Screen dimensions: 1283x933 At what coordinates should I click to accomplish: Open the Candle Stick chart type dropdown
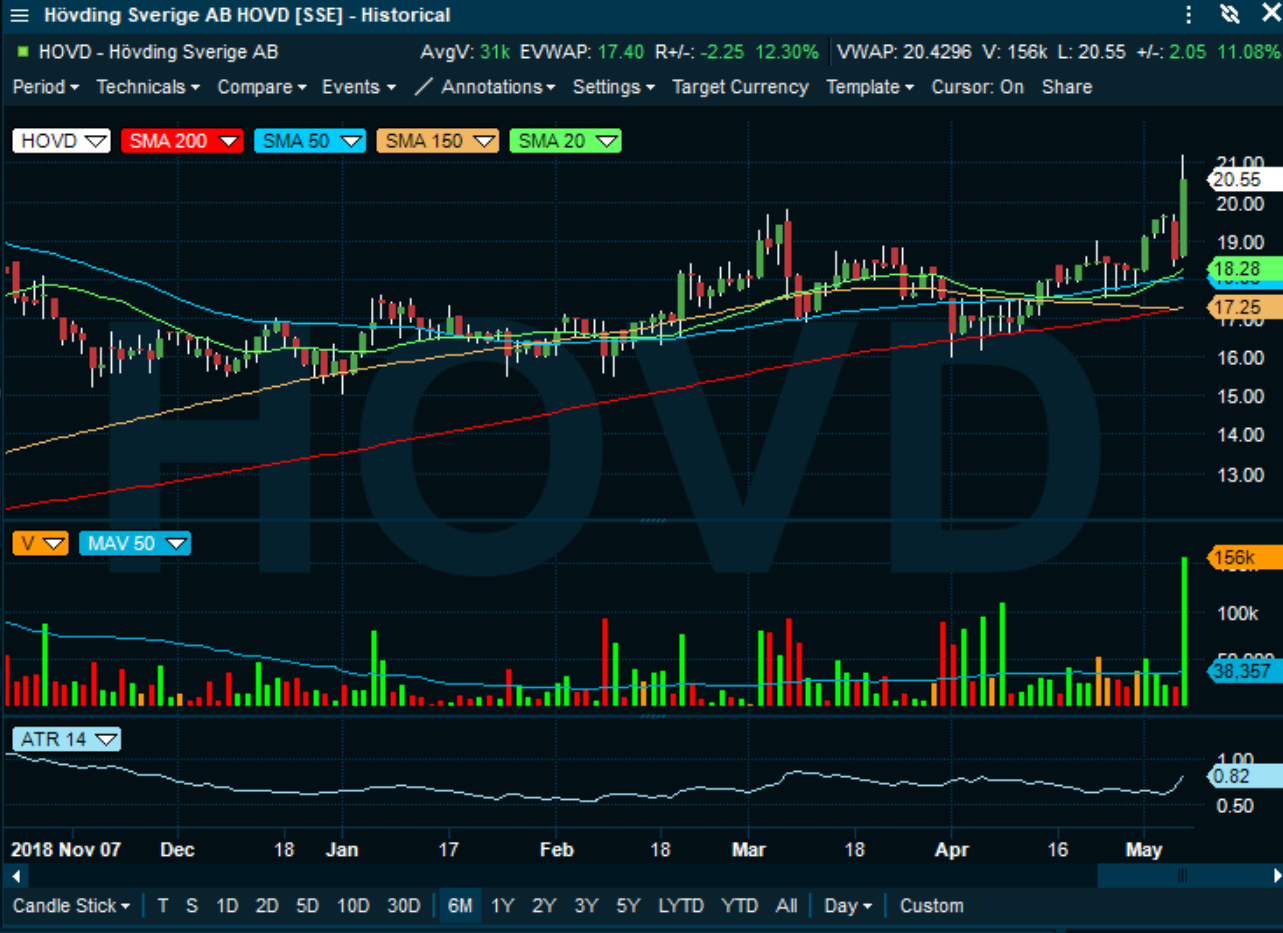pos(71,906)
